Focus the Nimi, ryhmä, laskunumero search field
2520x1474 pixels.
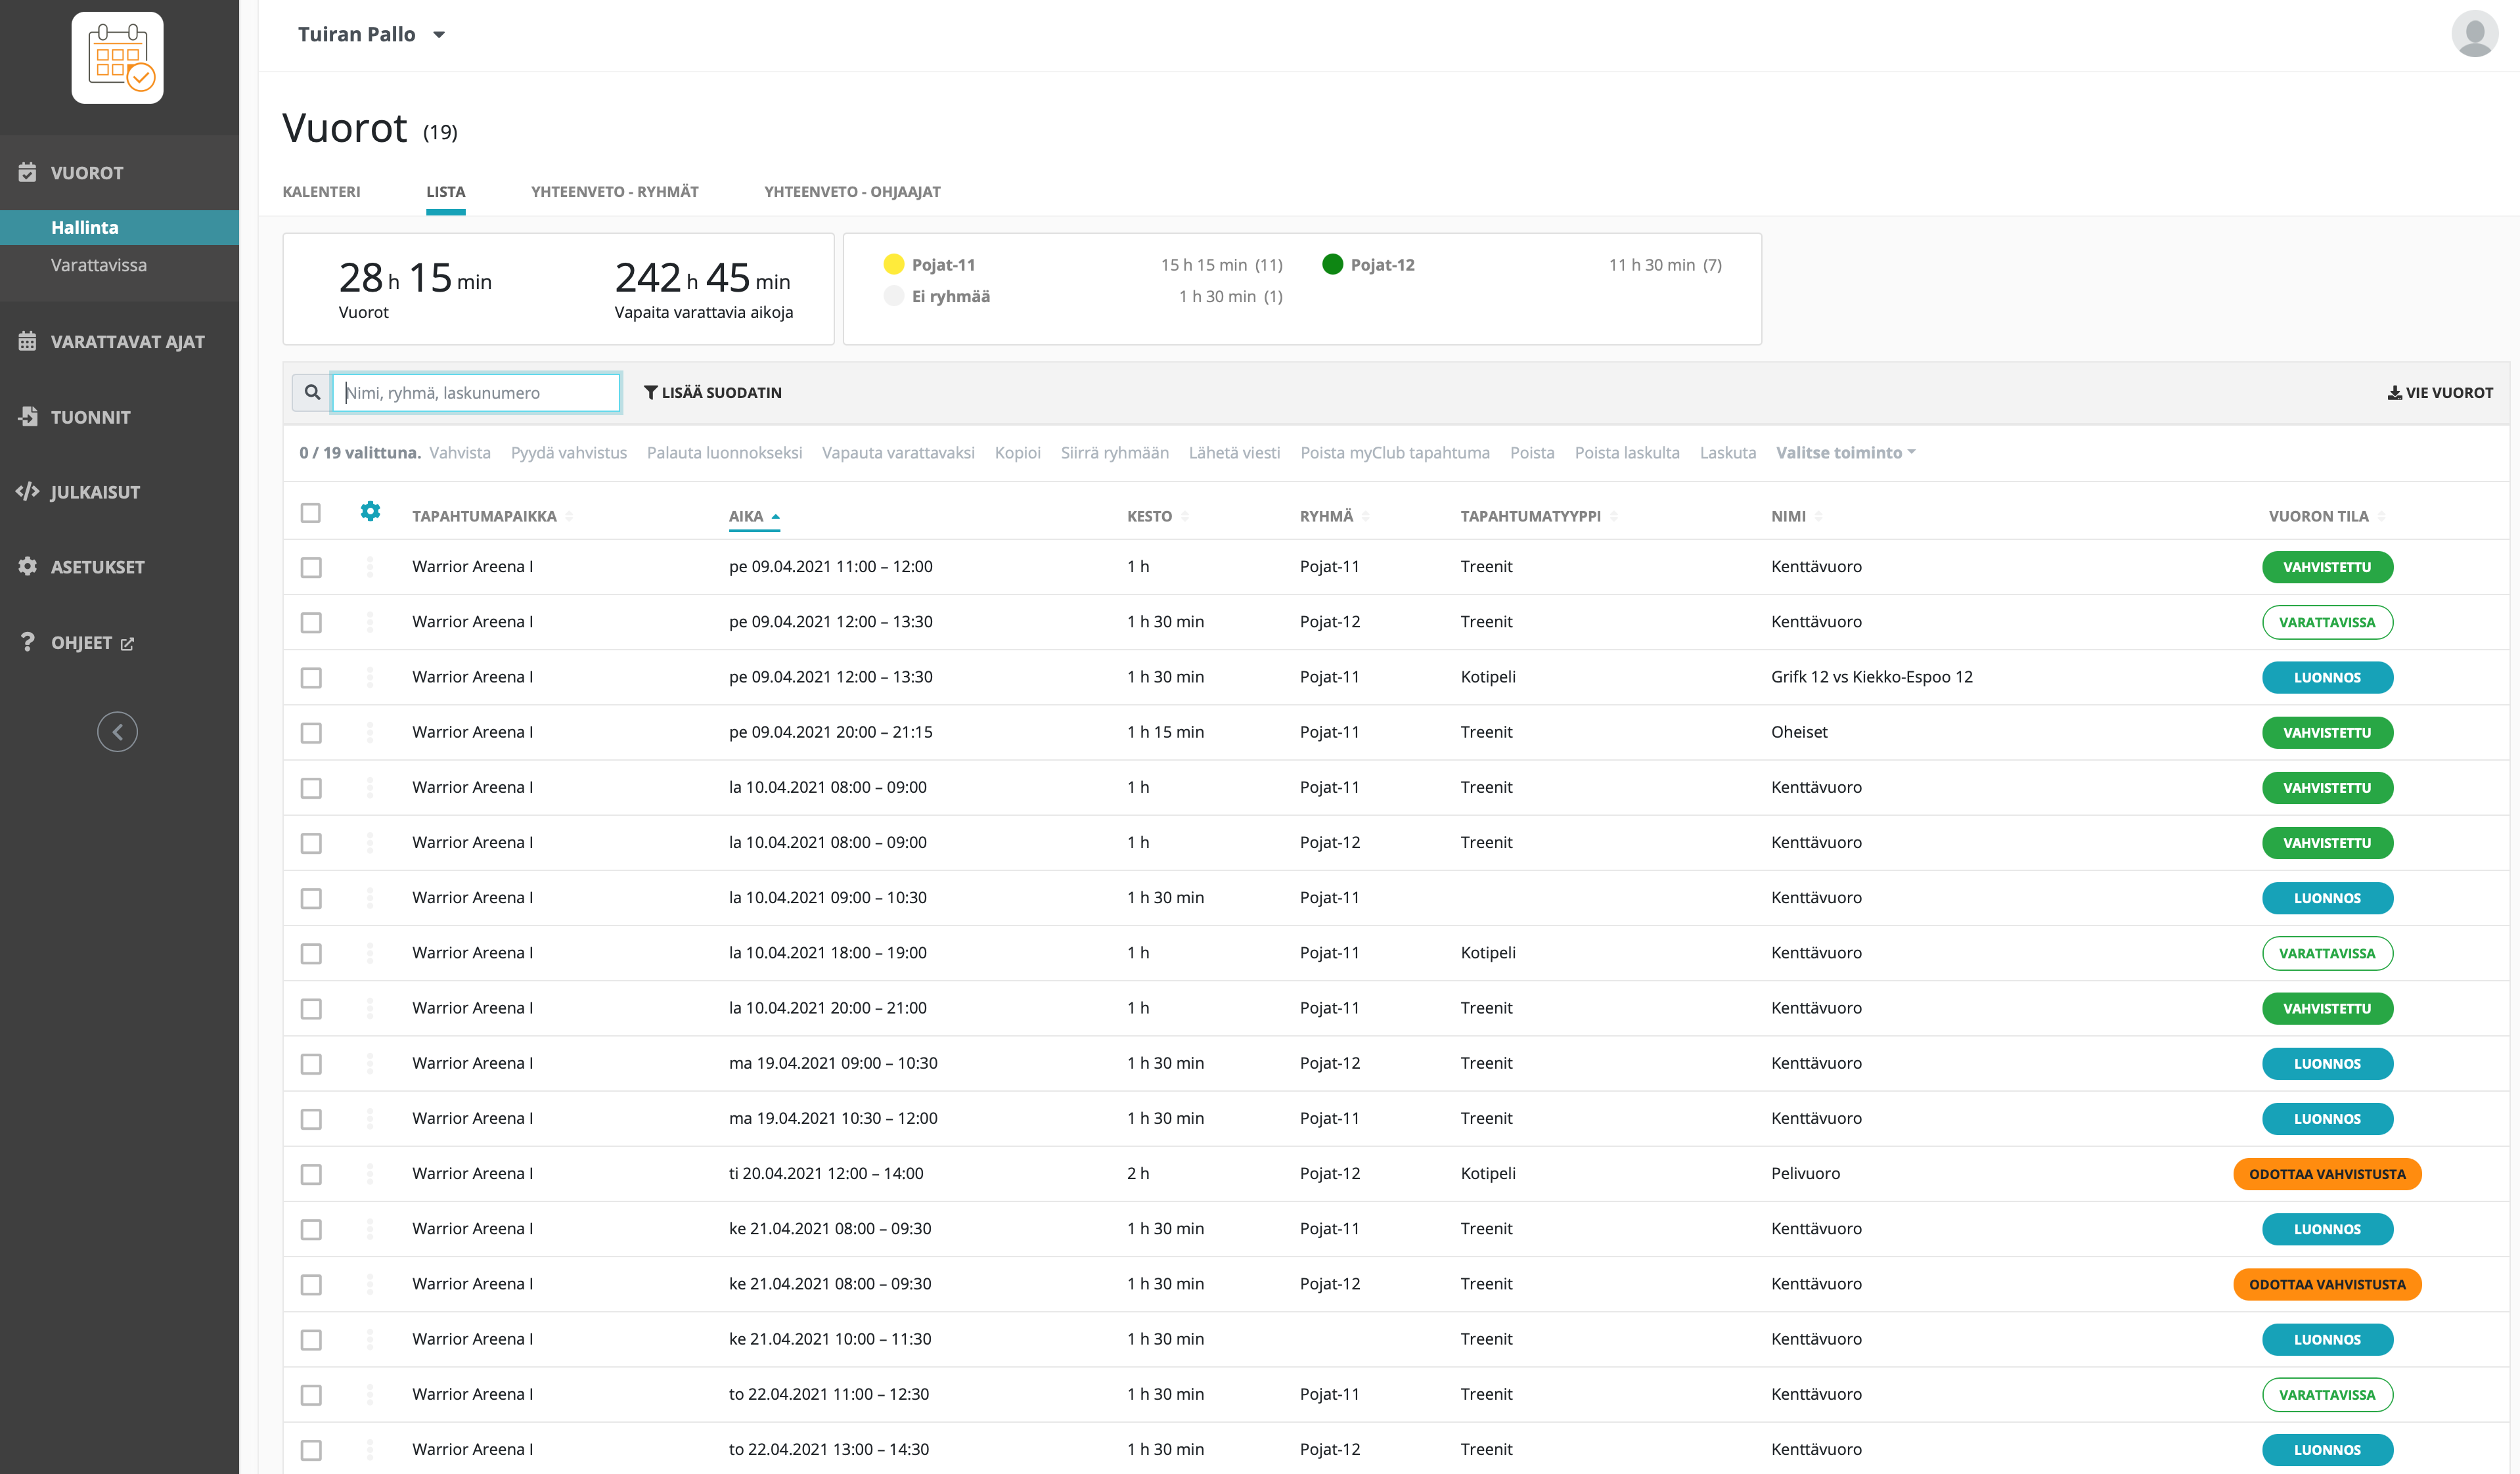[476, 392]
